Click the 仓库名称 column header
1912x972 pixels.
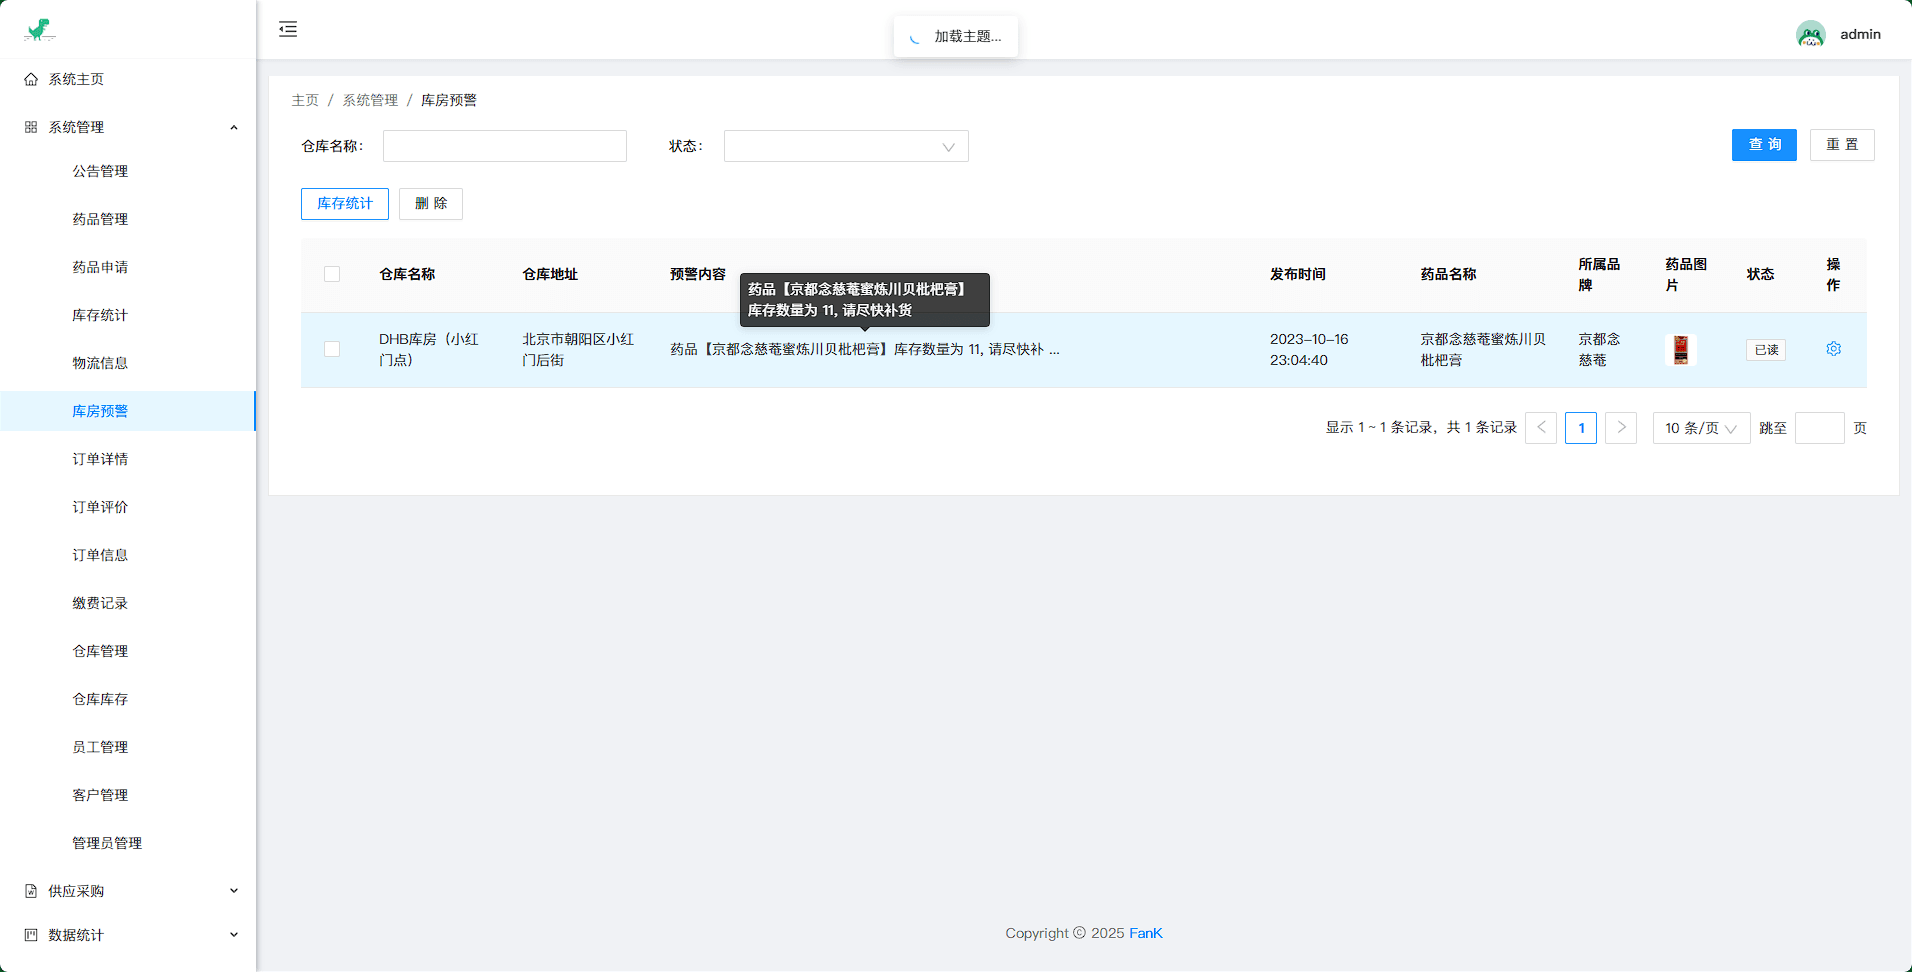407,274
